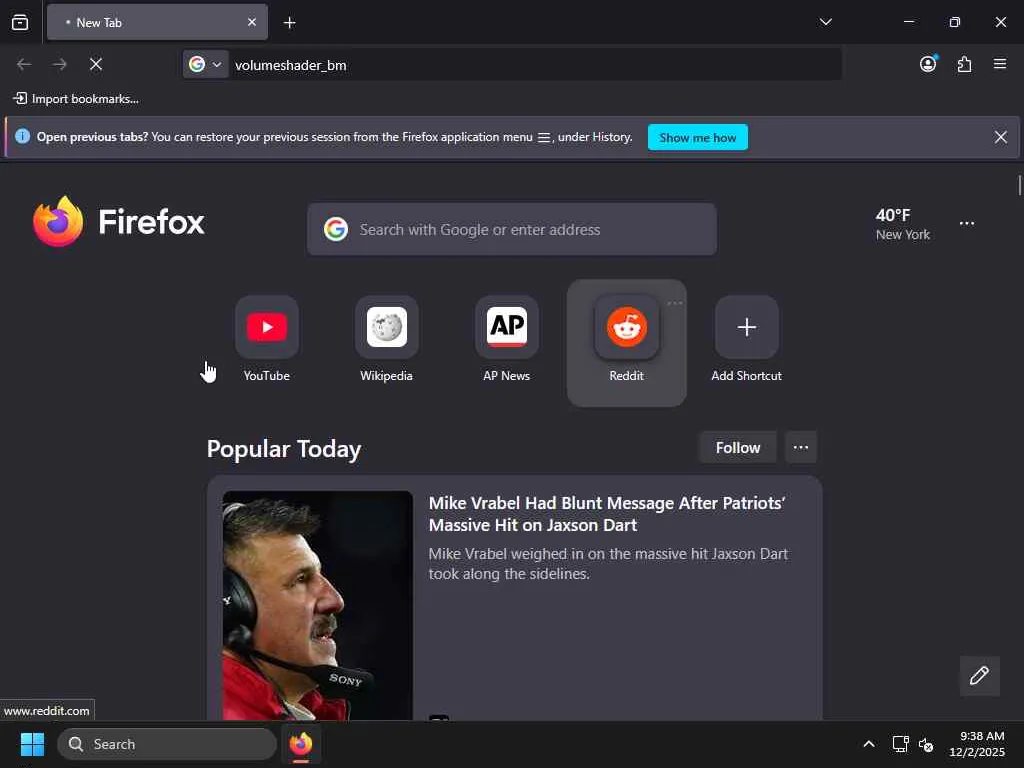Viewport: 1024px width, 768px height.
Task: Dismiss the Open previous tabs notification
Action: [x=1000, y=137]
